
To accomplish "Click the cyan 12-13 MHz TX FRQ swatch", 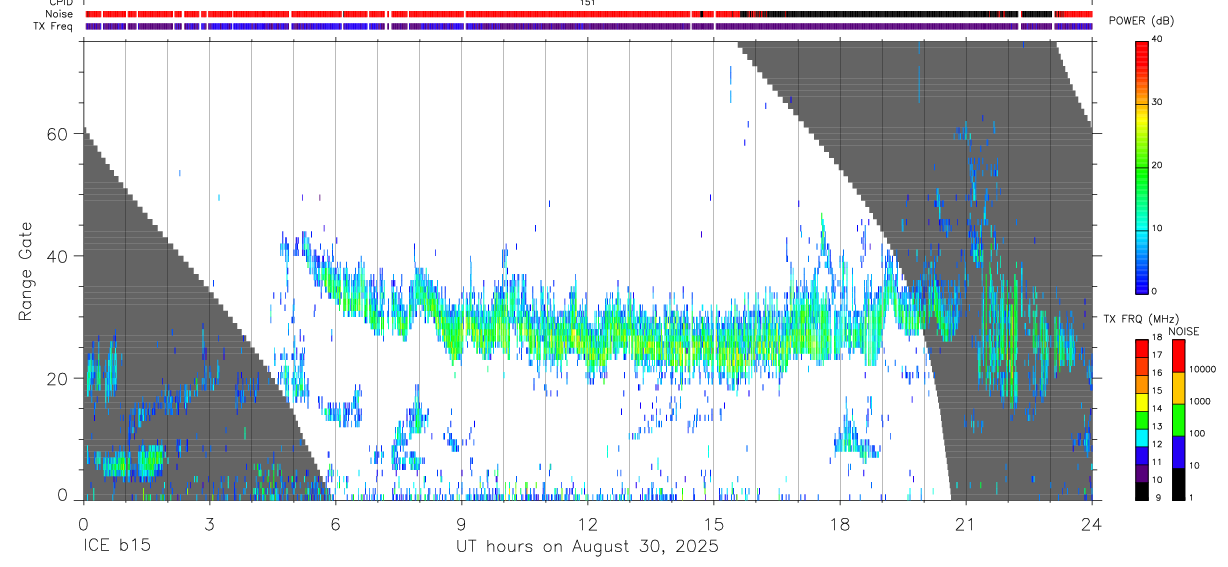I will [1142, 436].
